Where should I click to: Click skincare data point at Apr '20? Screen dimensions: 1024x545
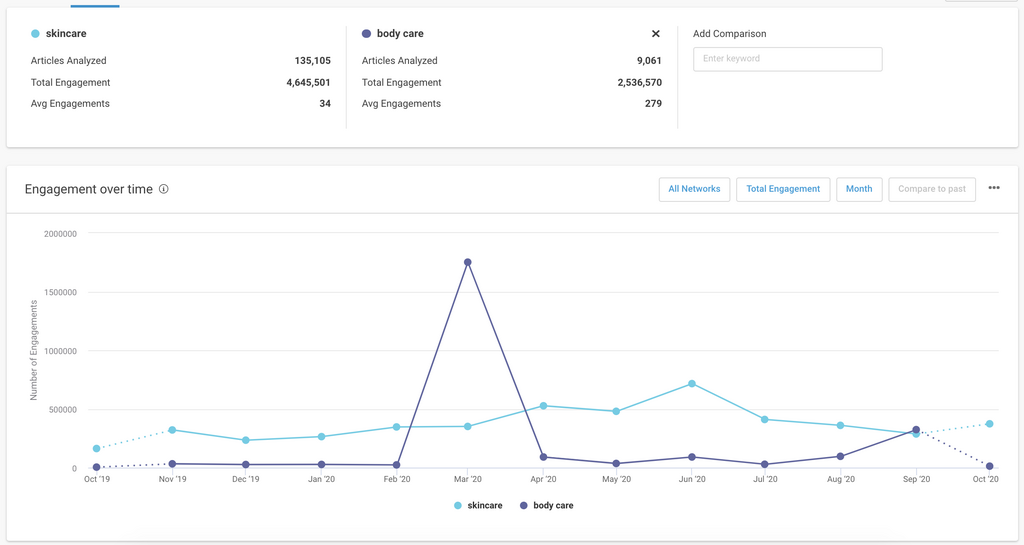pyautogui.click(x=543, y=406)
